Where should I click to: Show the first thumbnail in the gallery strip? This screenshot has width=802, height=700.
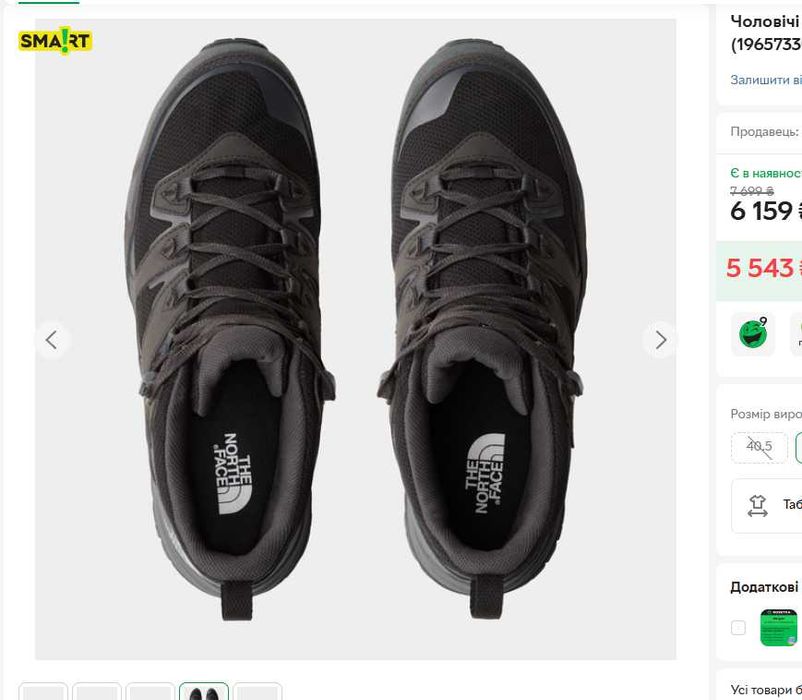43,692
